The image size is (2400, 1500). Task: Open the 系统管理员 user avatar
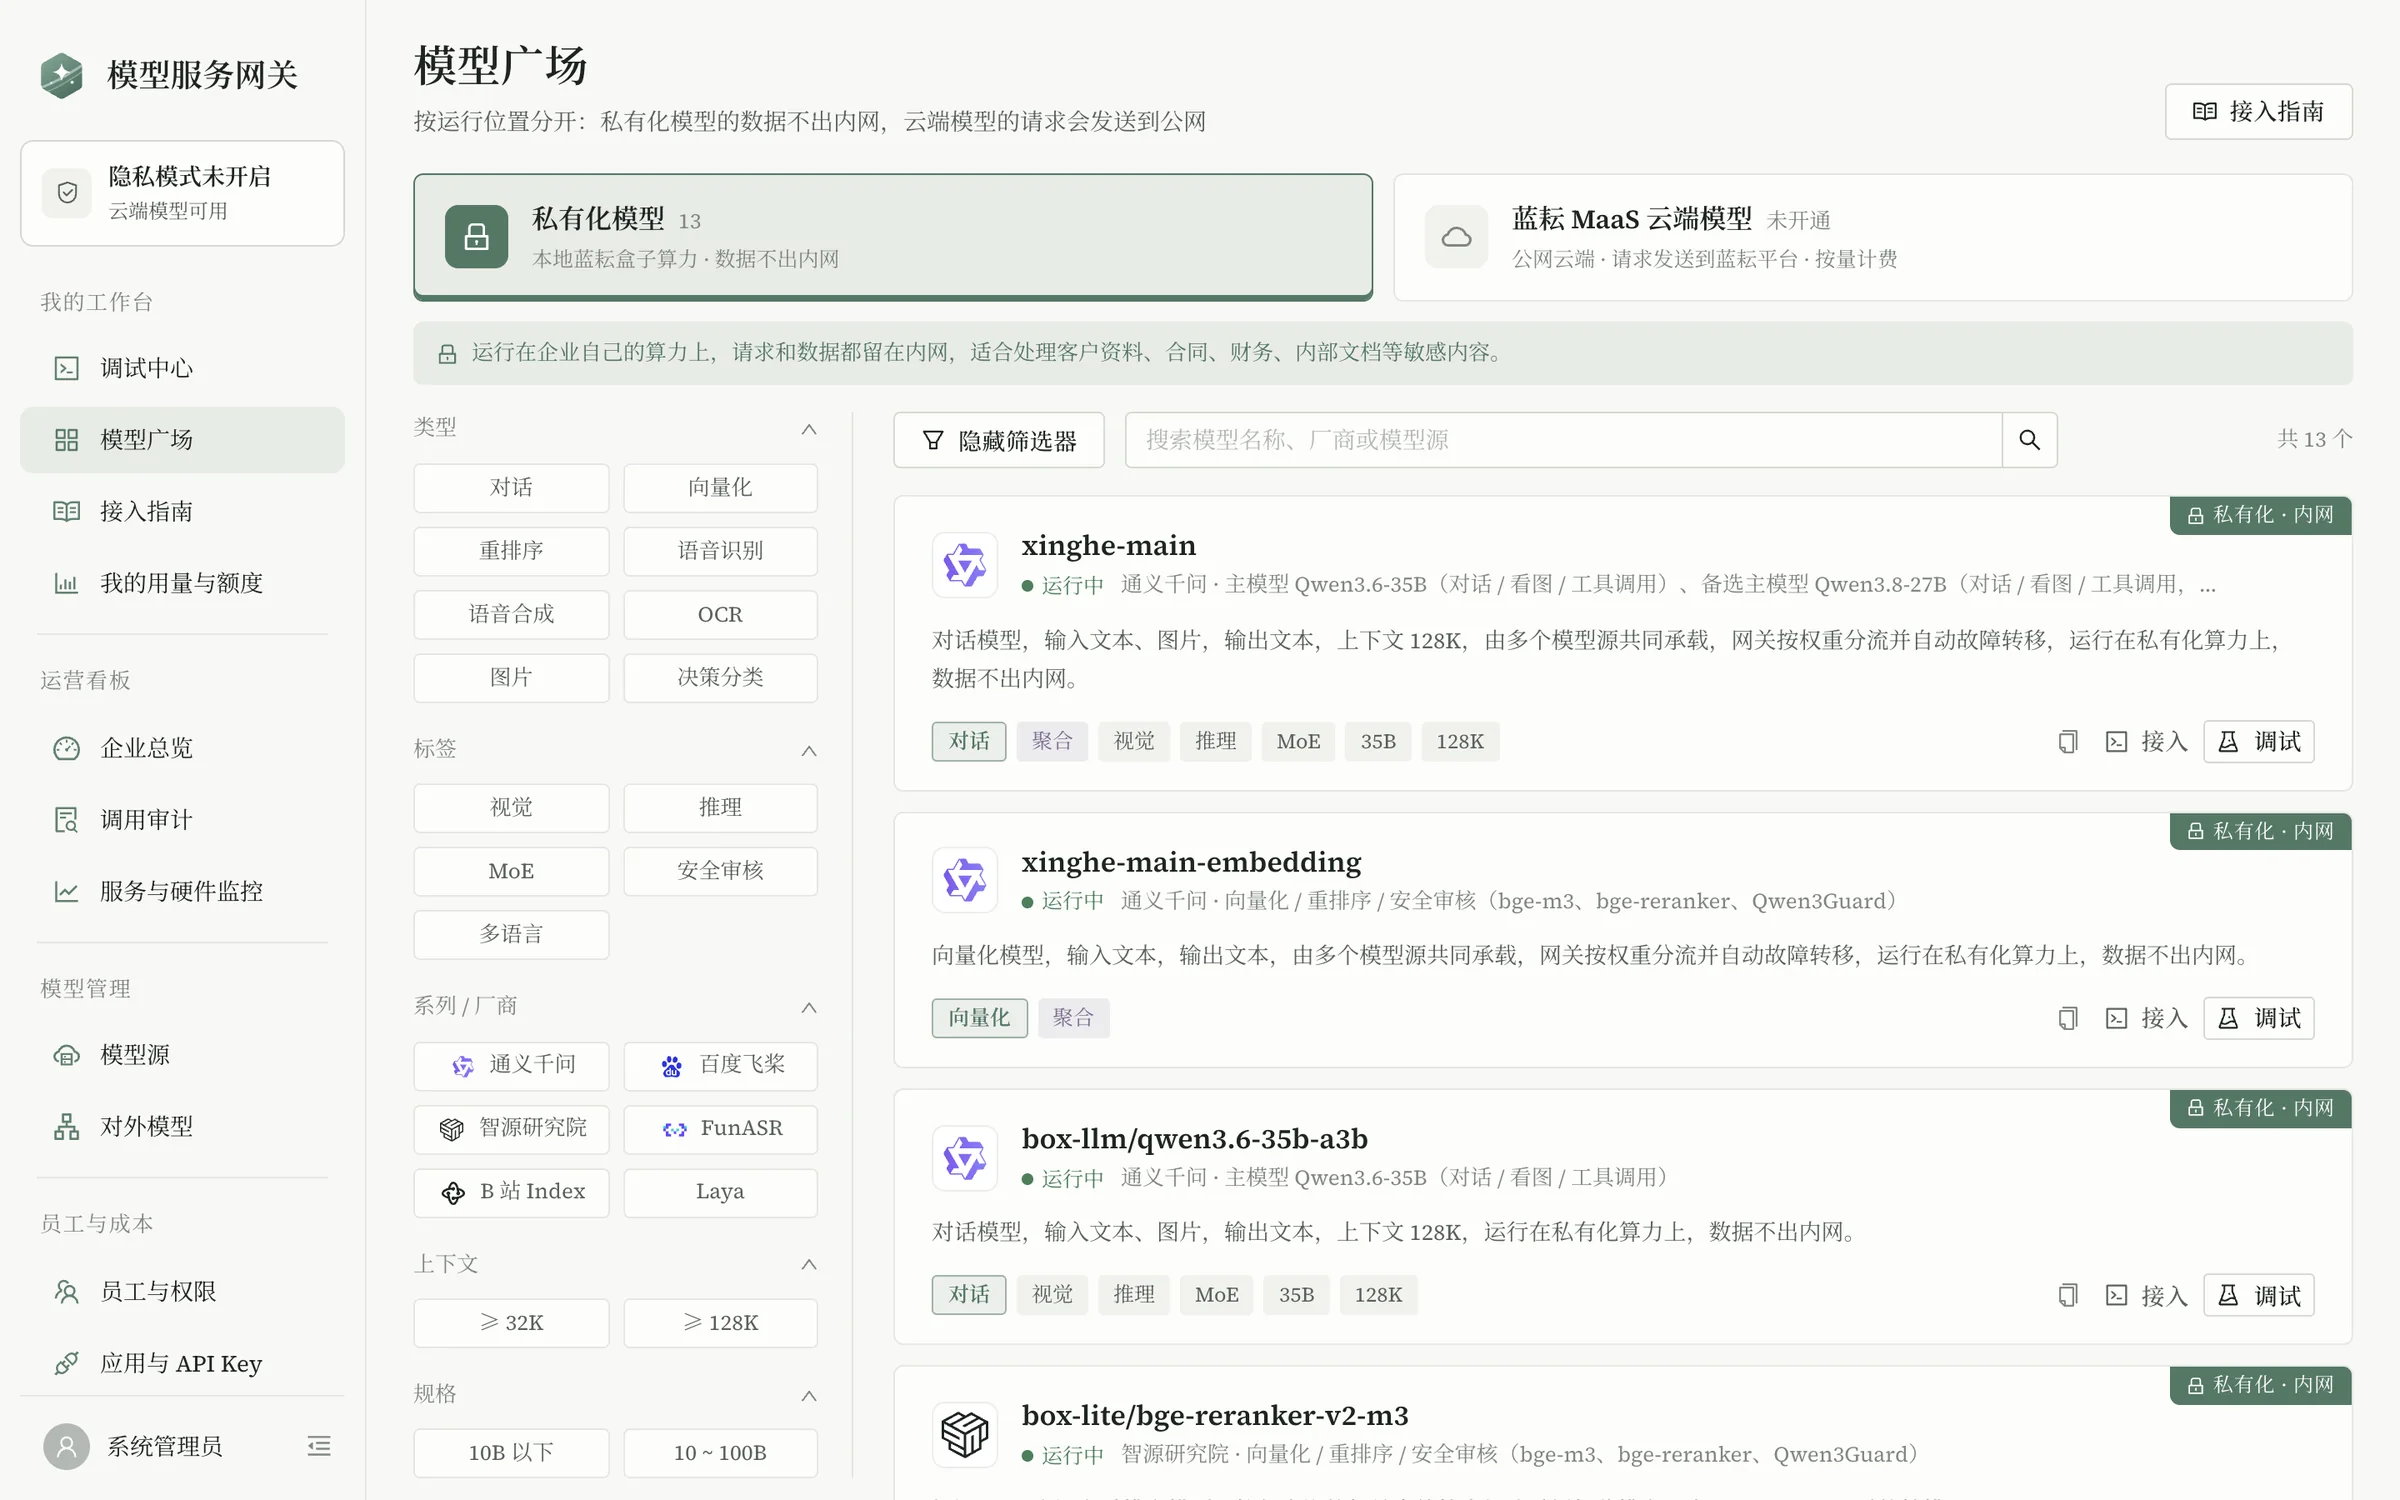pos(67,1446)
